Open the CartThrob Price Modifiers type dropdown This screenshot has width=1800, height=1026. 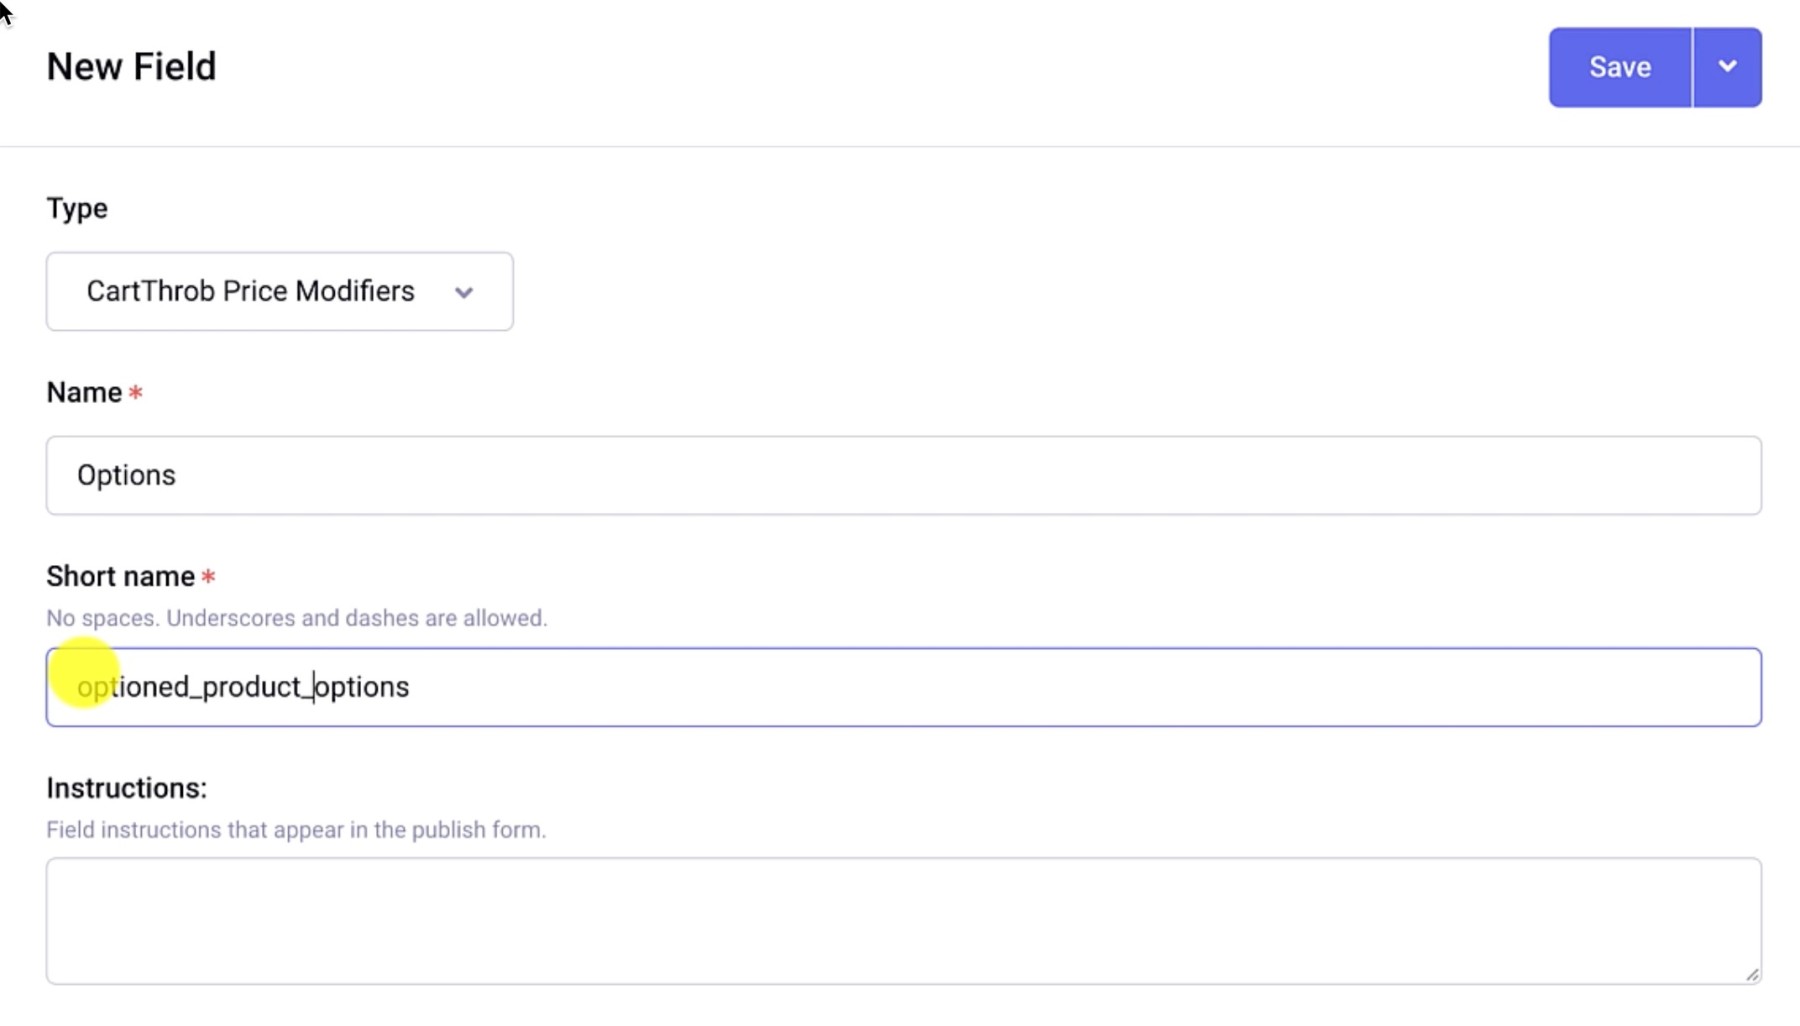point(278,291)
